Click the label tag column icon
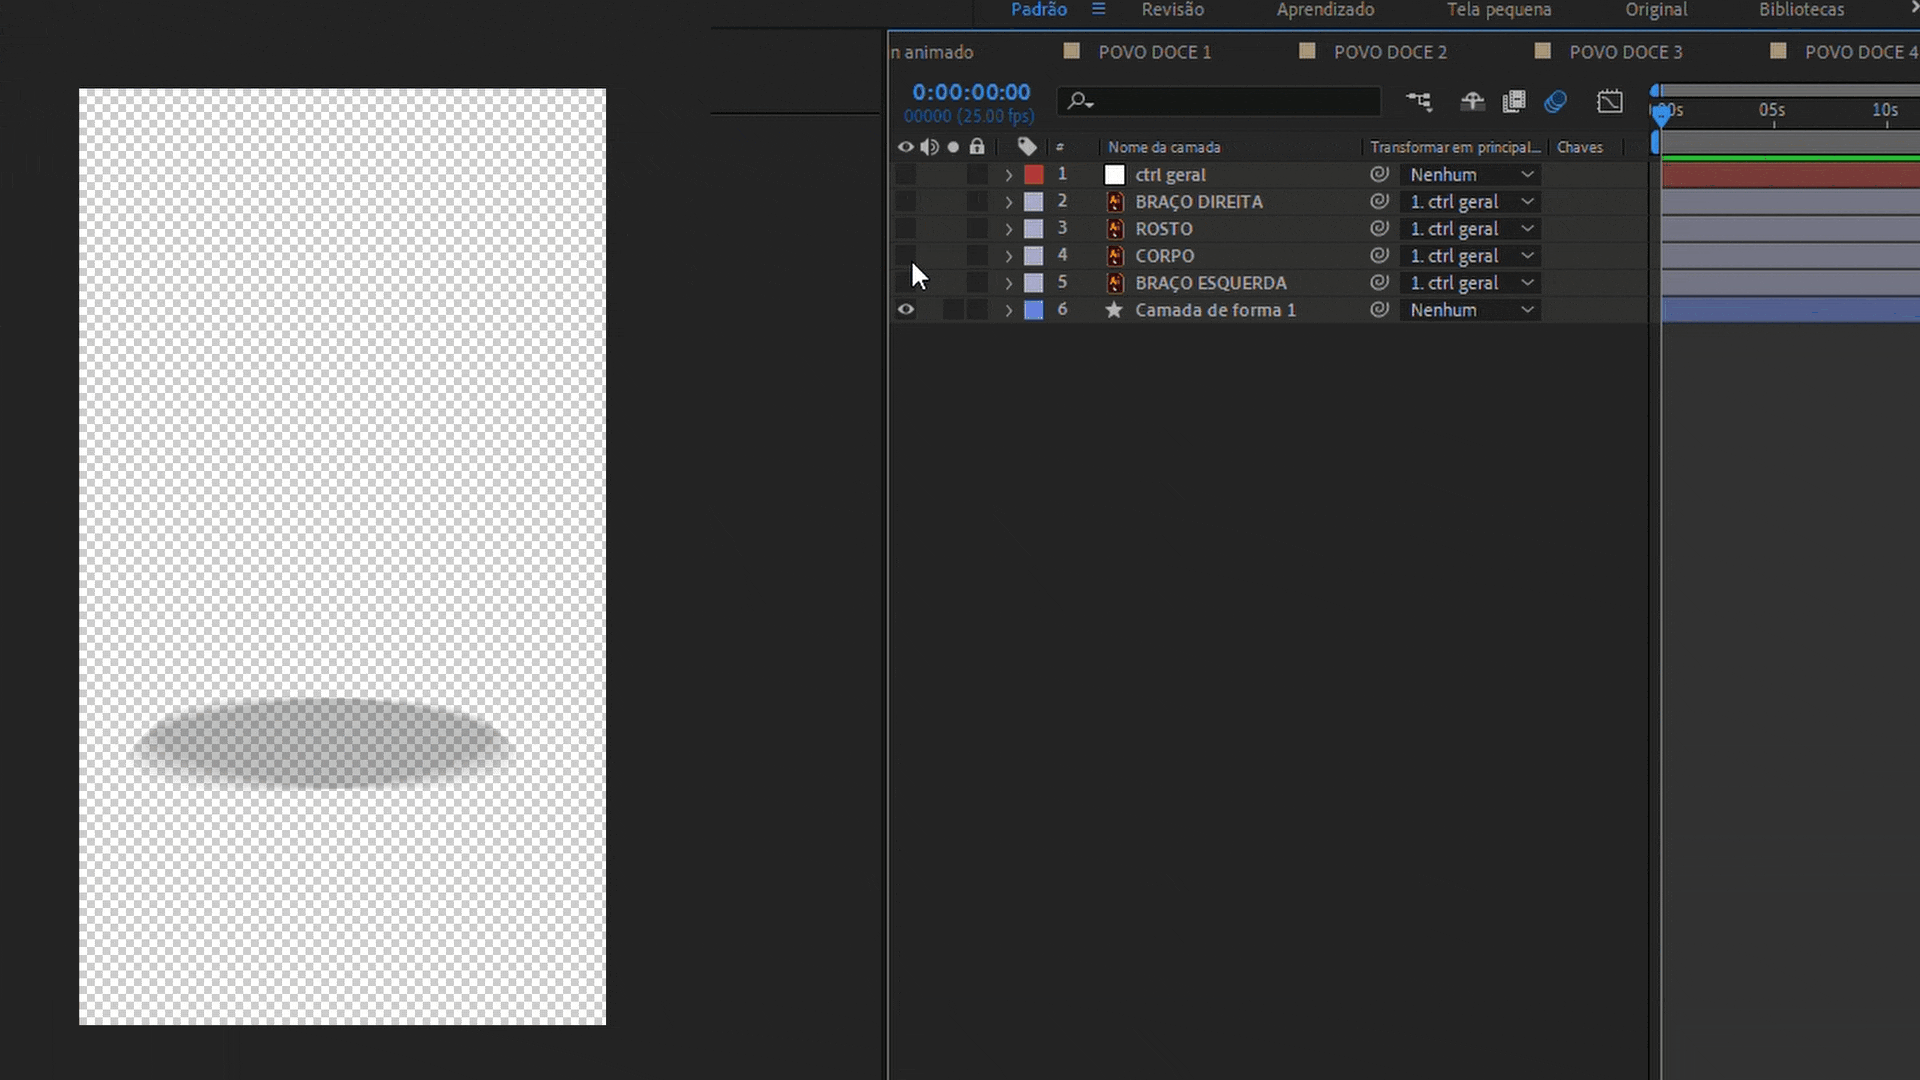The height and width of the screenshot is (1080, 1920). [1027, 147]
